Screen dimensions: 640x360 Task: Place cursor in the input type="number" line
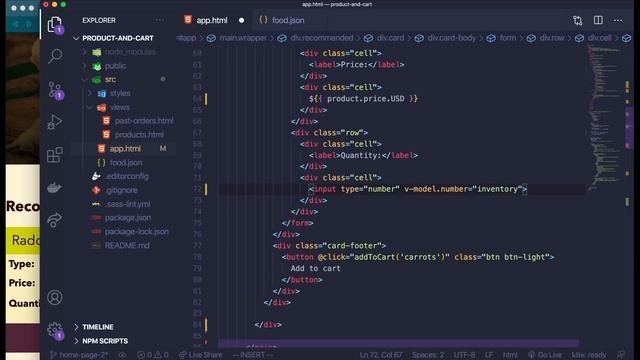418,189
